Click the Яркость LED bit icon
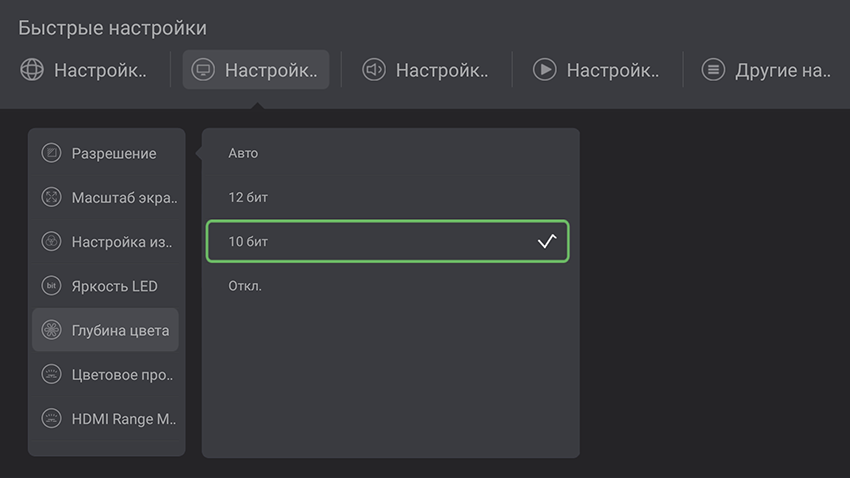 click(52, 286)
